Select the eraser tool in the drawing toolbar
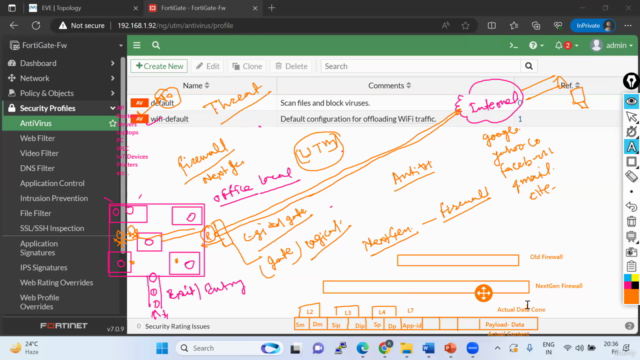The image size is (640, 360). (x=631, y=176)
